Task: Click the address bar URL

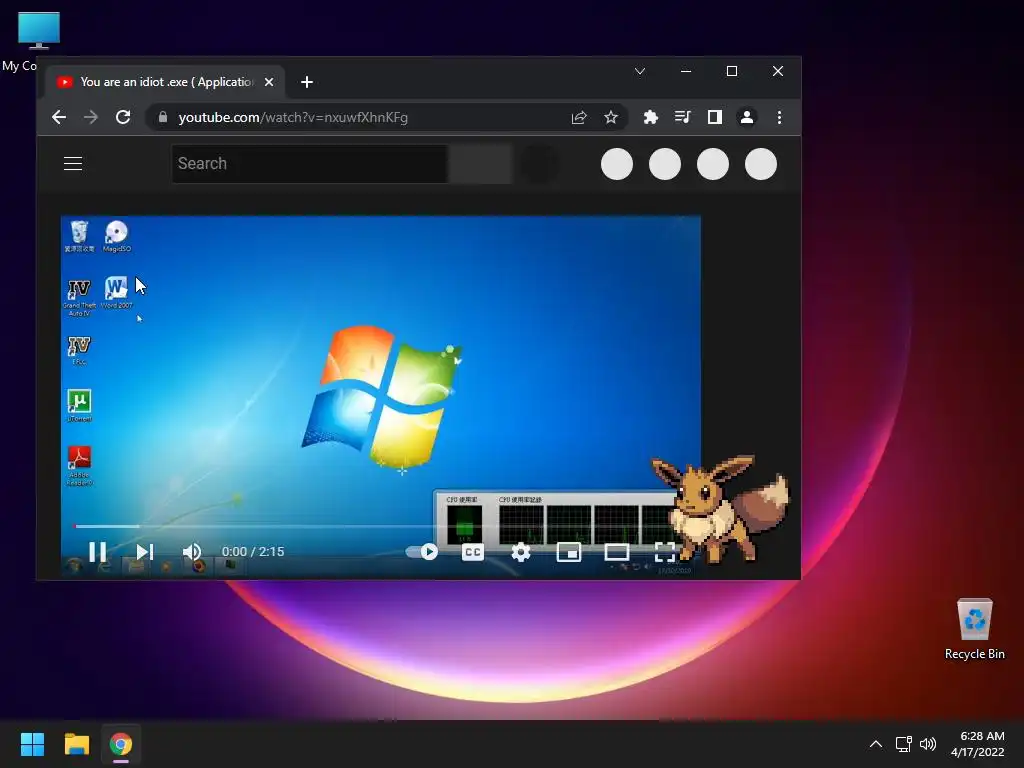Action: point(293,118)
